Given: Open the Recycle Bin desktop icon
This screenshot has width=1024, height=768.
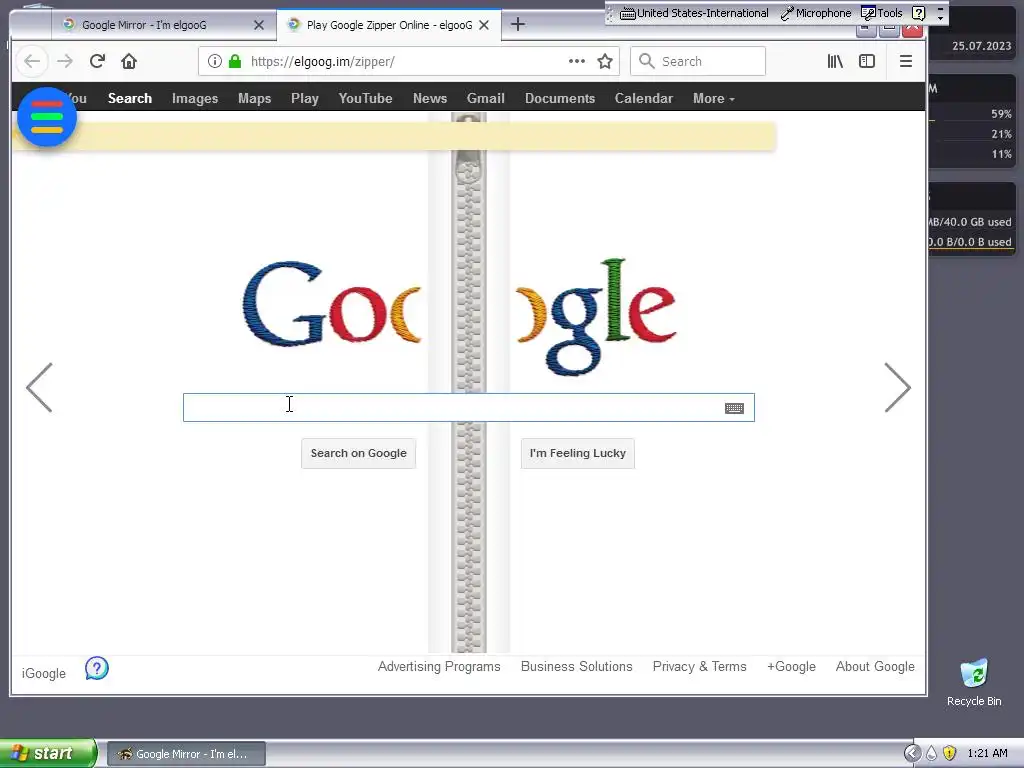Looking at the screenshot, I should [x=974, y=682].
